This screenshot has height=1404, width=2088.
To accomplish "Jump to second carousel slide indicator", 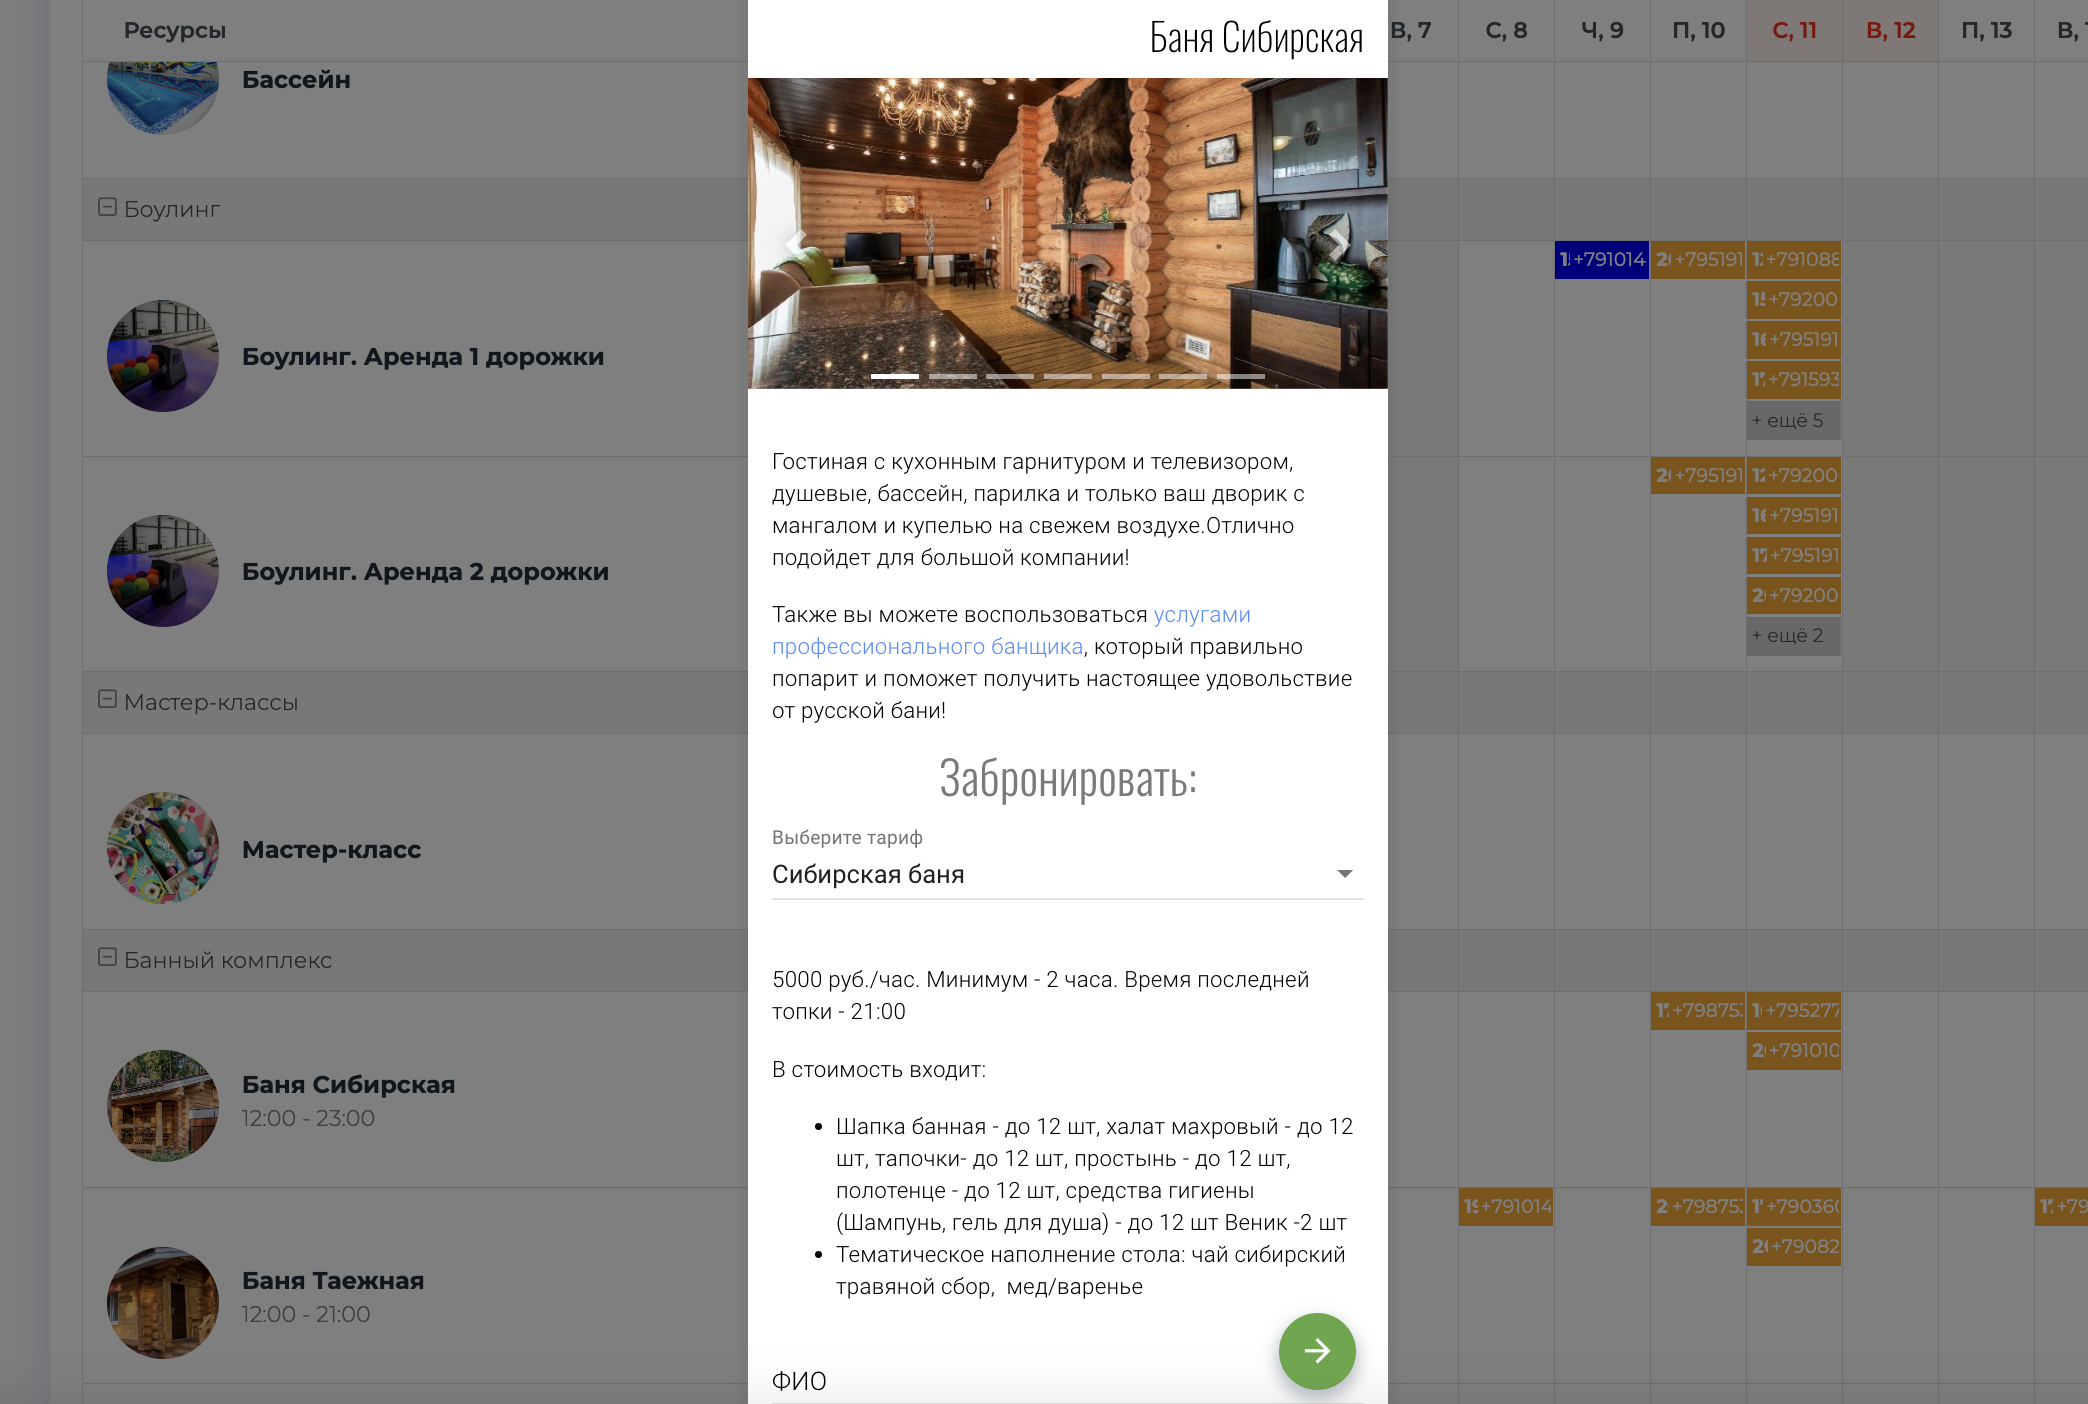I will (x=952, y=376).
